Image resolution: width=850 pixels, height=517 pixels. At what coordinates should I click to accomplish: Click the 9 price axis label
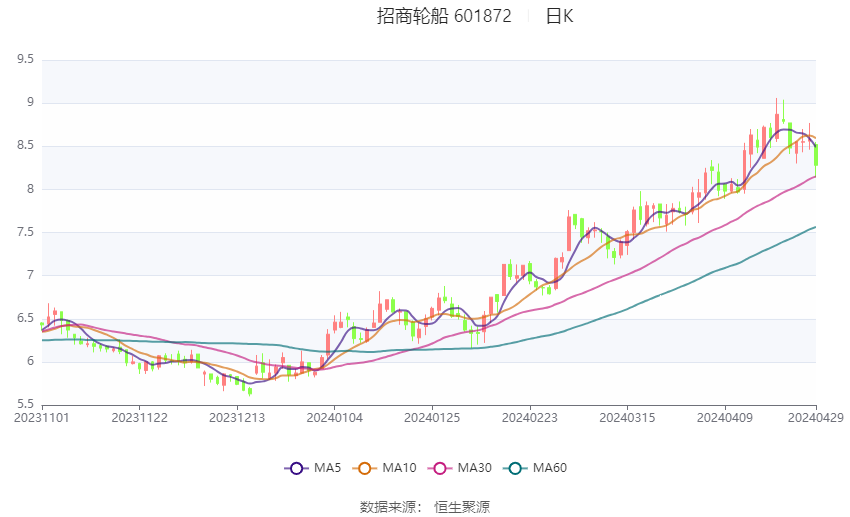click(30, 102)
